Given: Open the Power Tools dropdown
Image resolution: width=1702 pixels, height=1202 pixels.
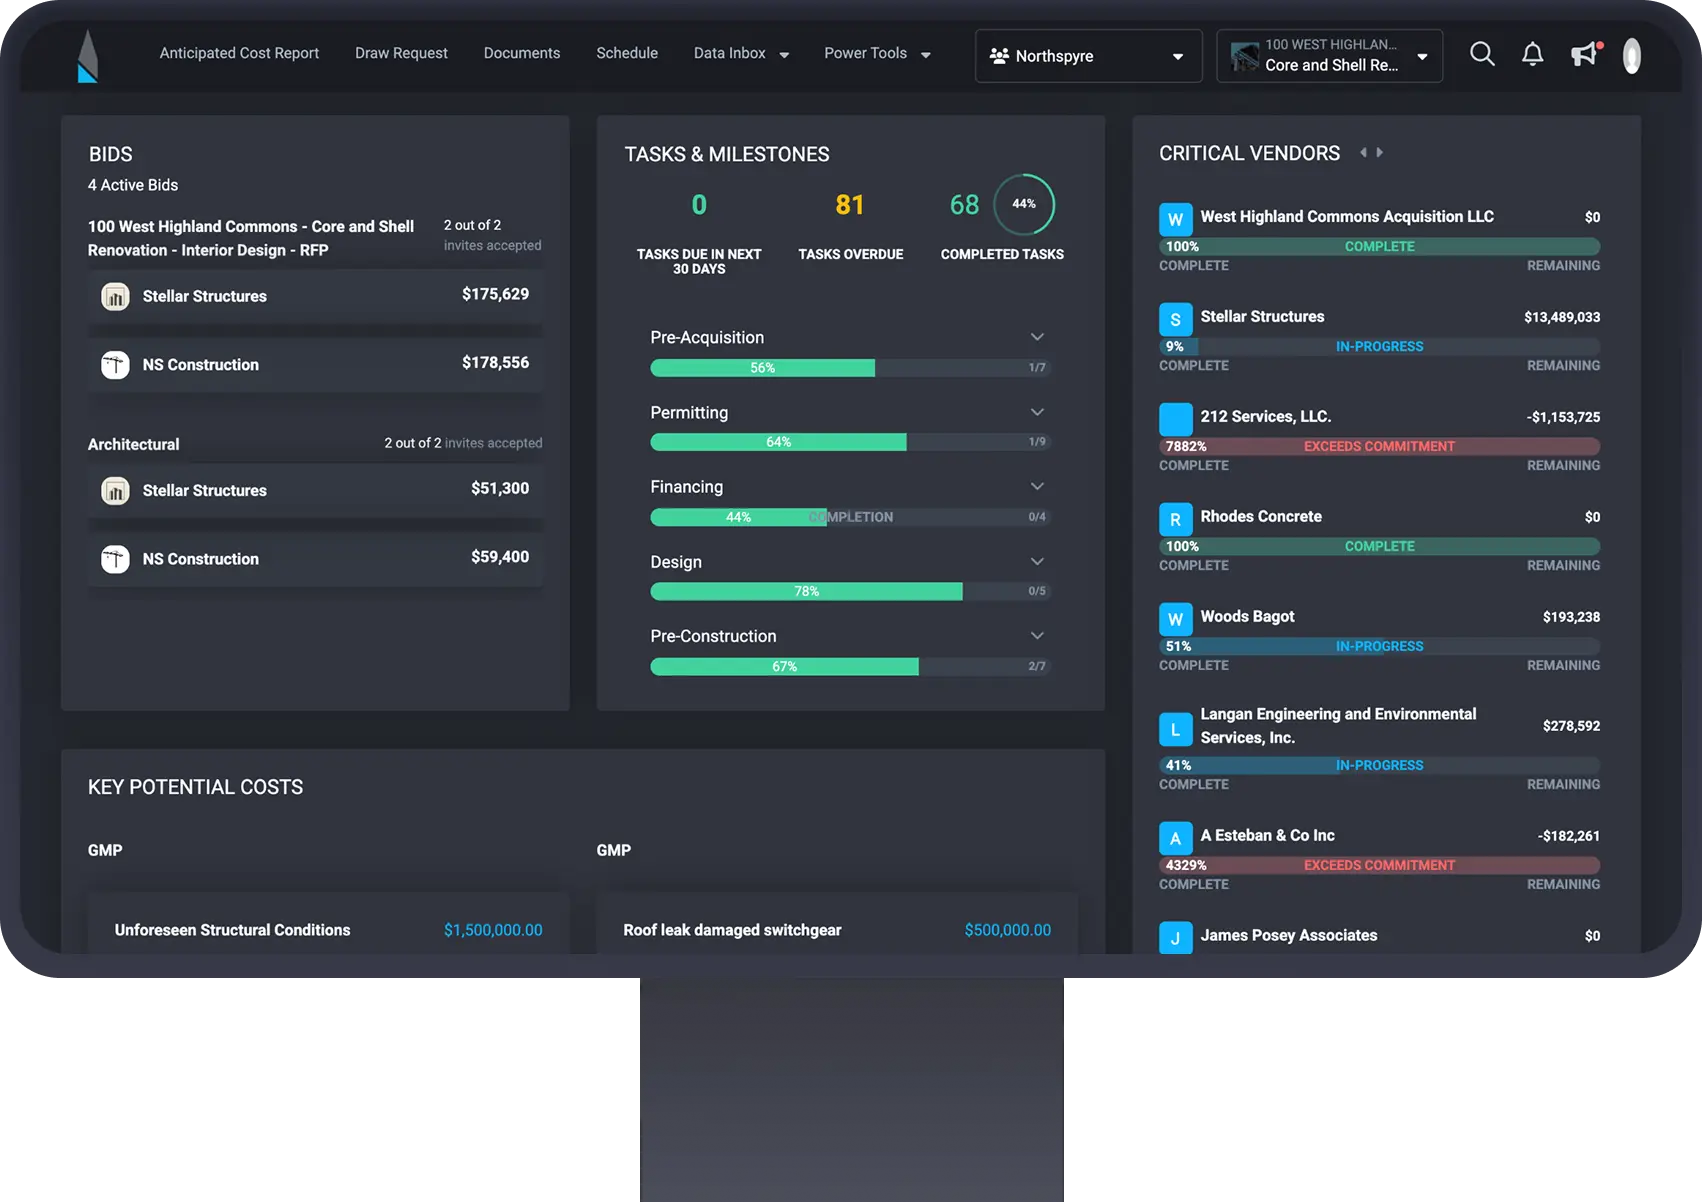Looking at the screenshot, I should coord(876,53).
